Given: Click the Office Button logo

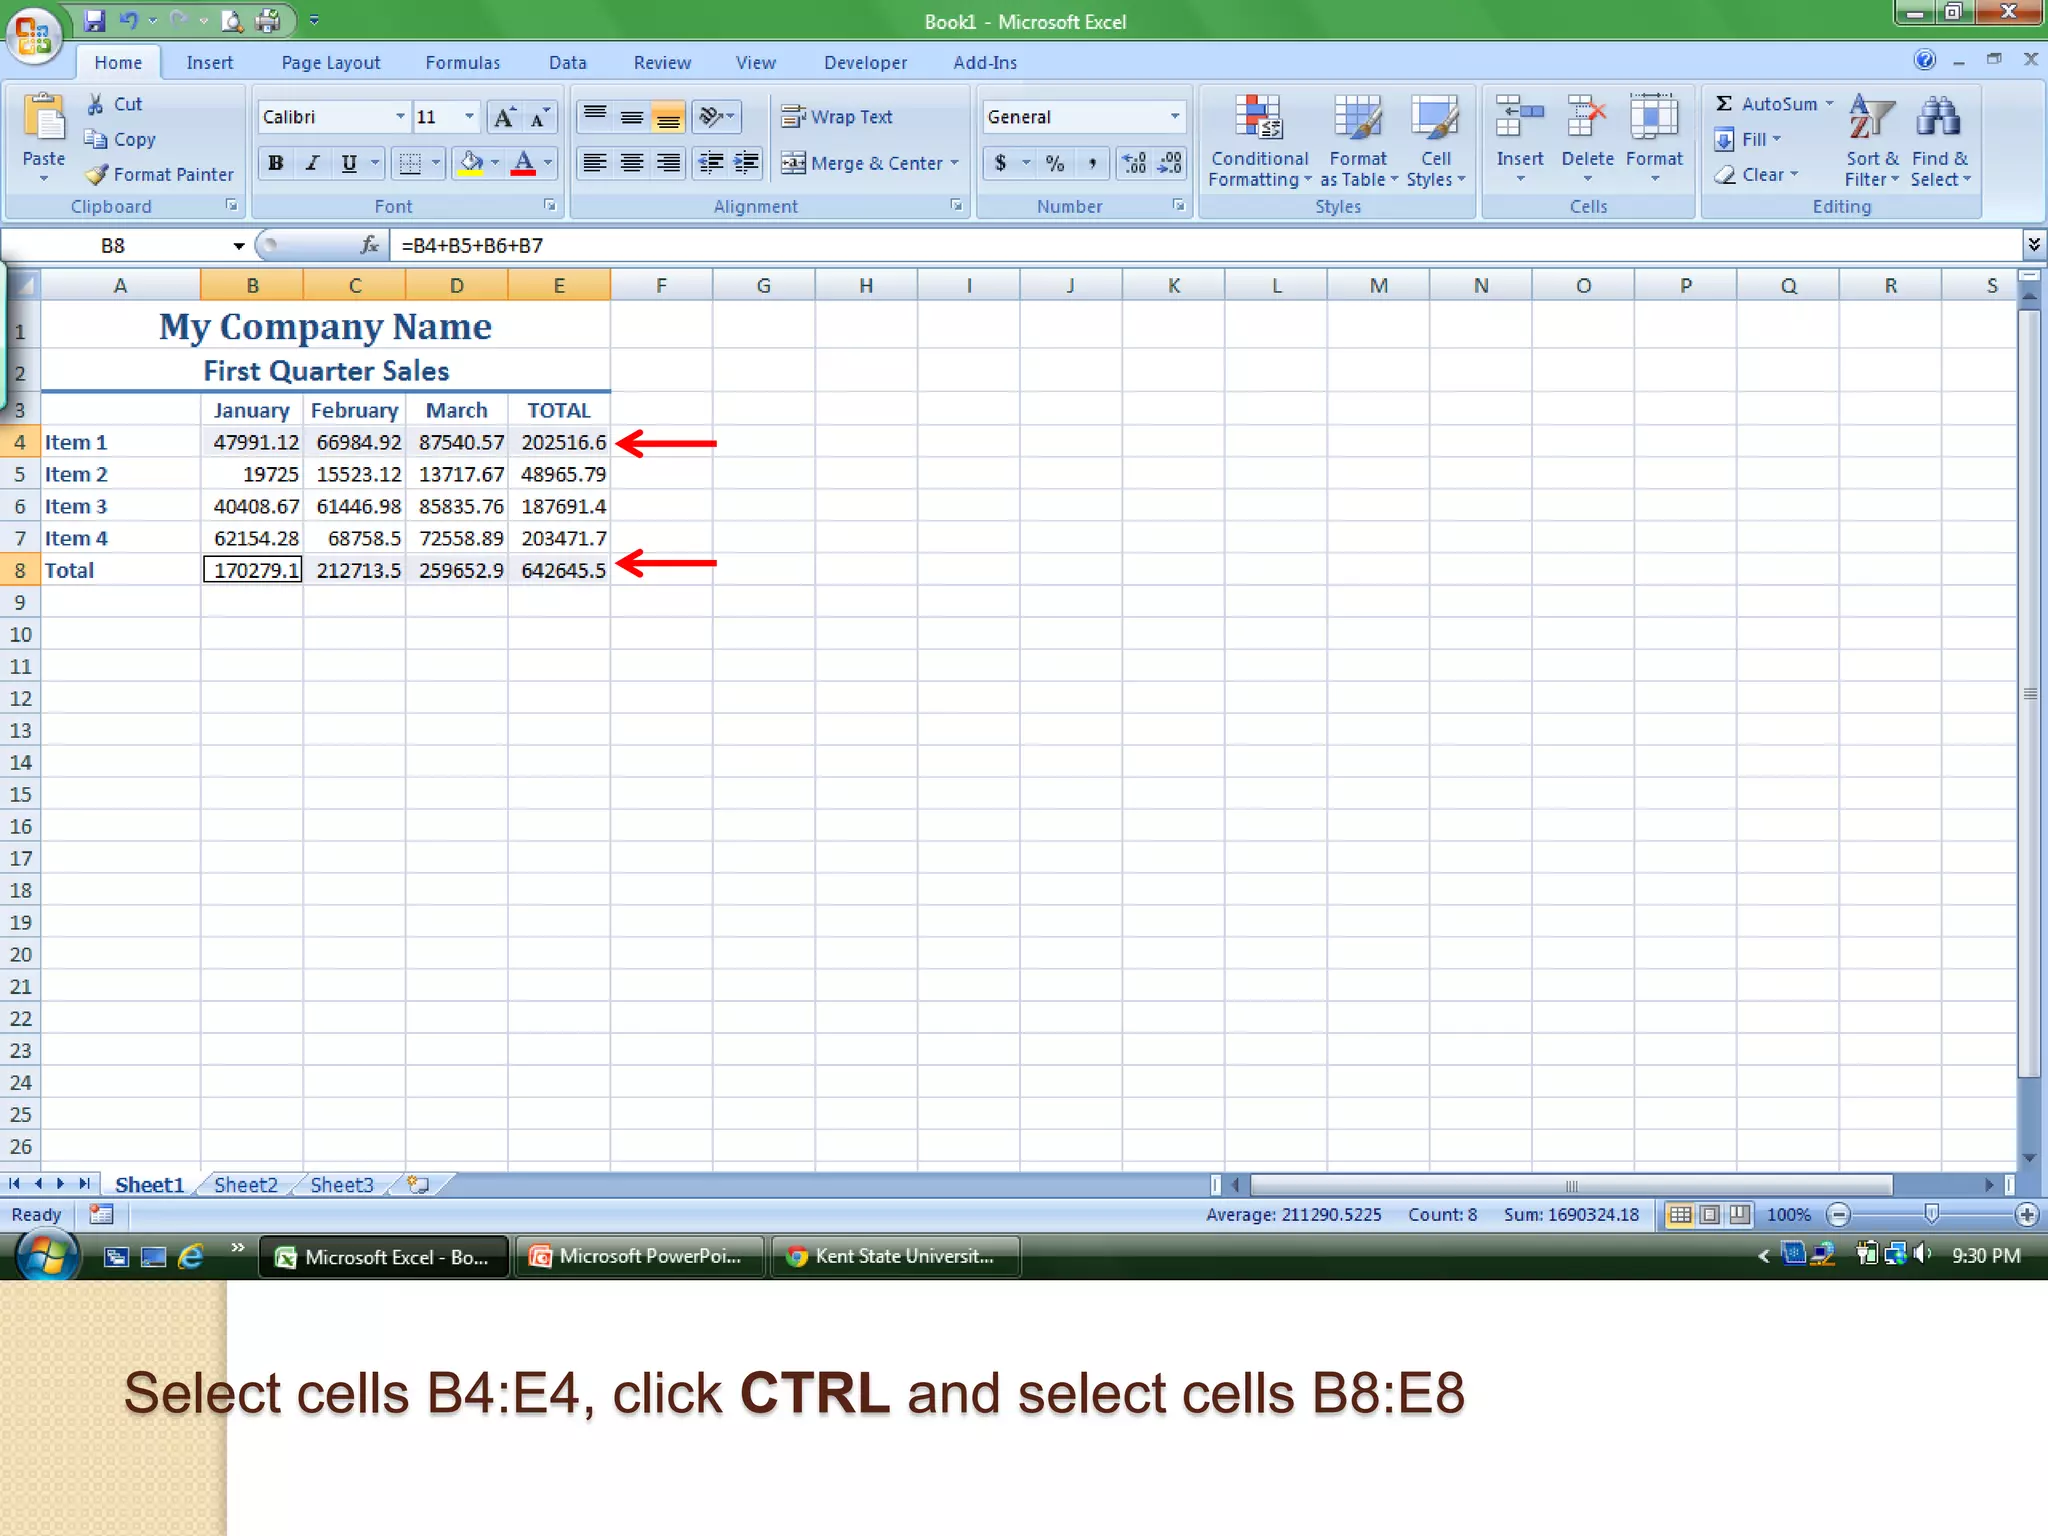Looking at the screenshot, I should click(x=34, y=36).
